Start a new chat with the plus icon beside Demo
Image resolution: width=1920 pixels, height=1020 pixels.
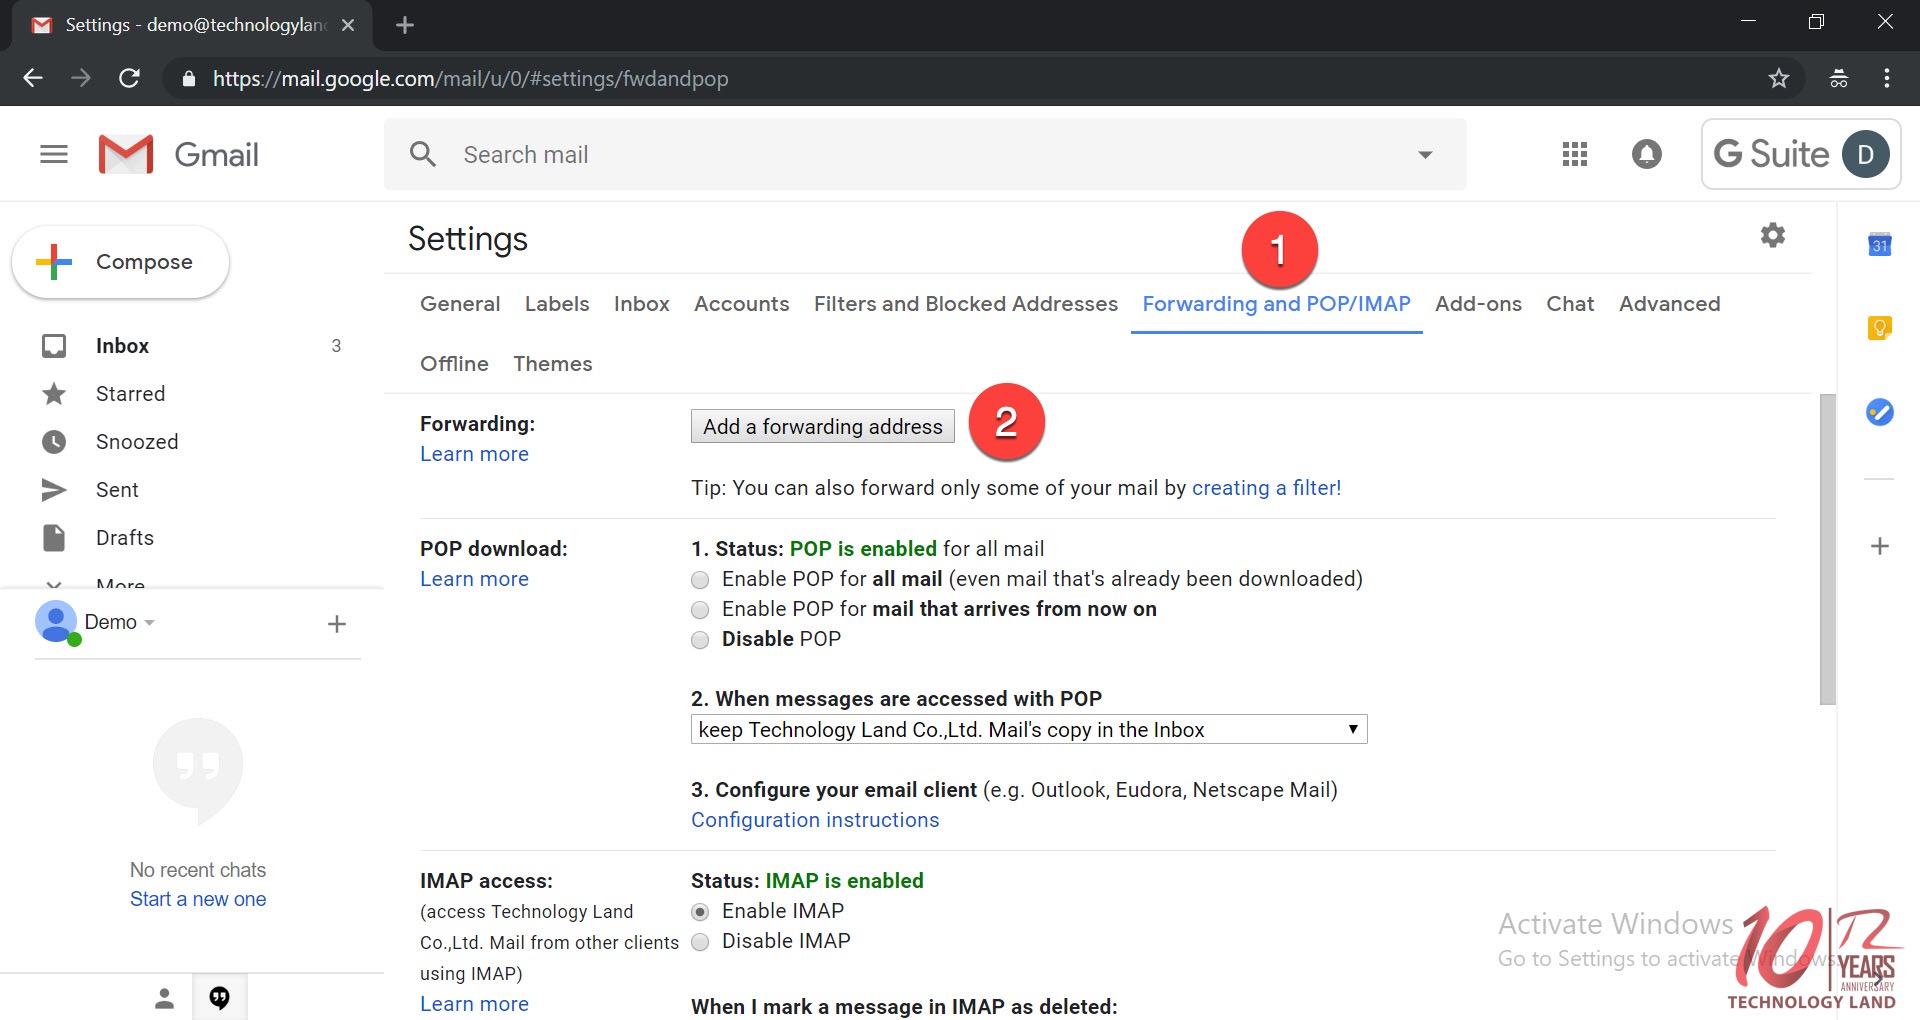click(337, 624)
